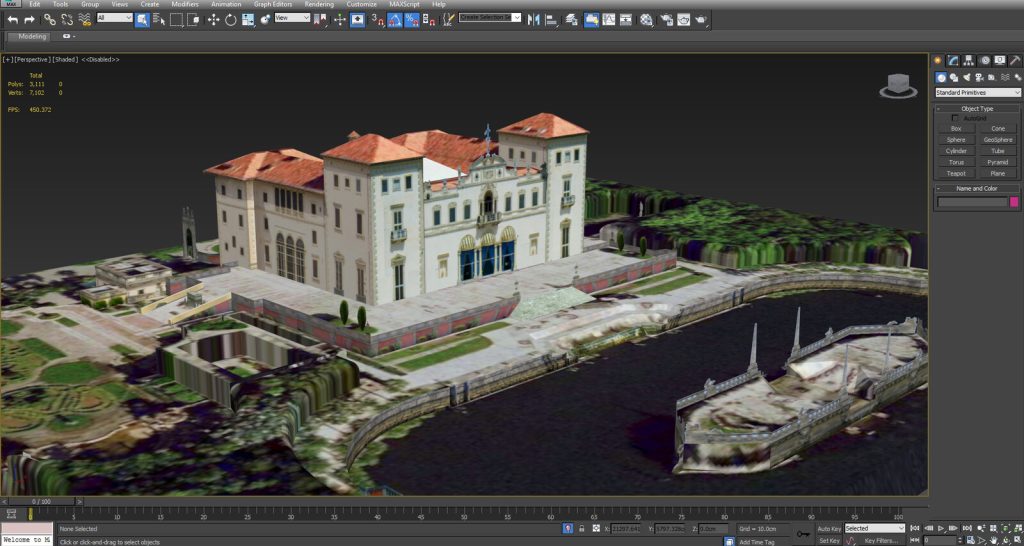This screenshot has width=1024, height=546.
Task: Open the selection filter 'All' dropdown
Action: [115, 18]
